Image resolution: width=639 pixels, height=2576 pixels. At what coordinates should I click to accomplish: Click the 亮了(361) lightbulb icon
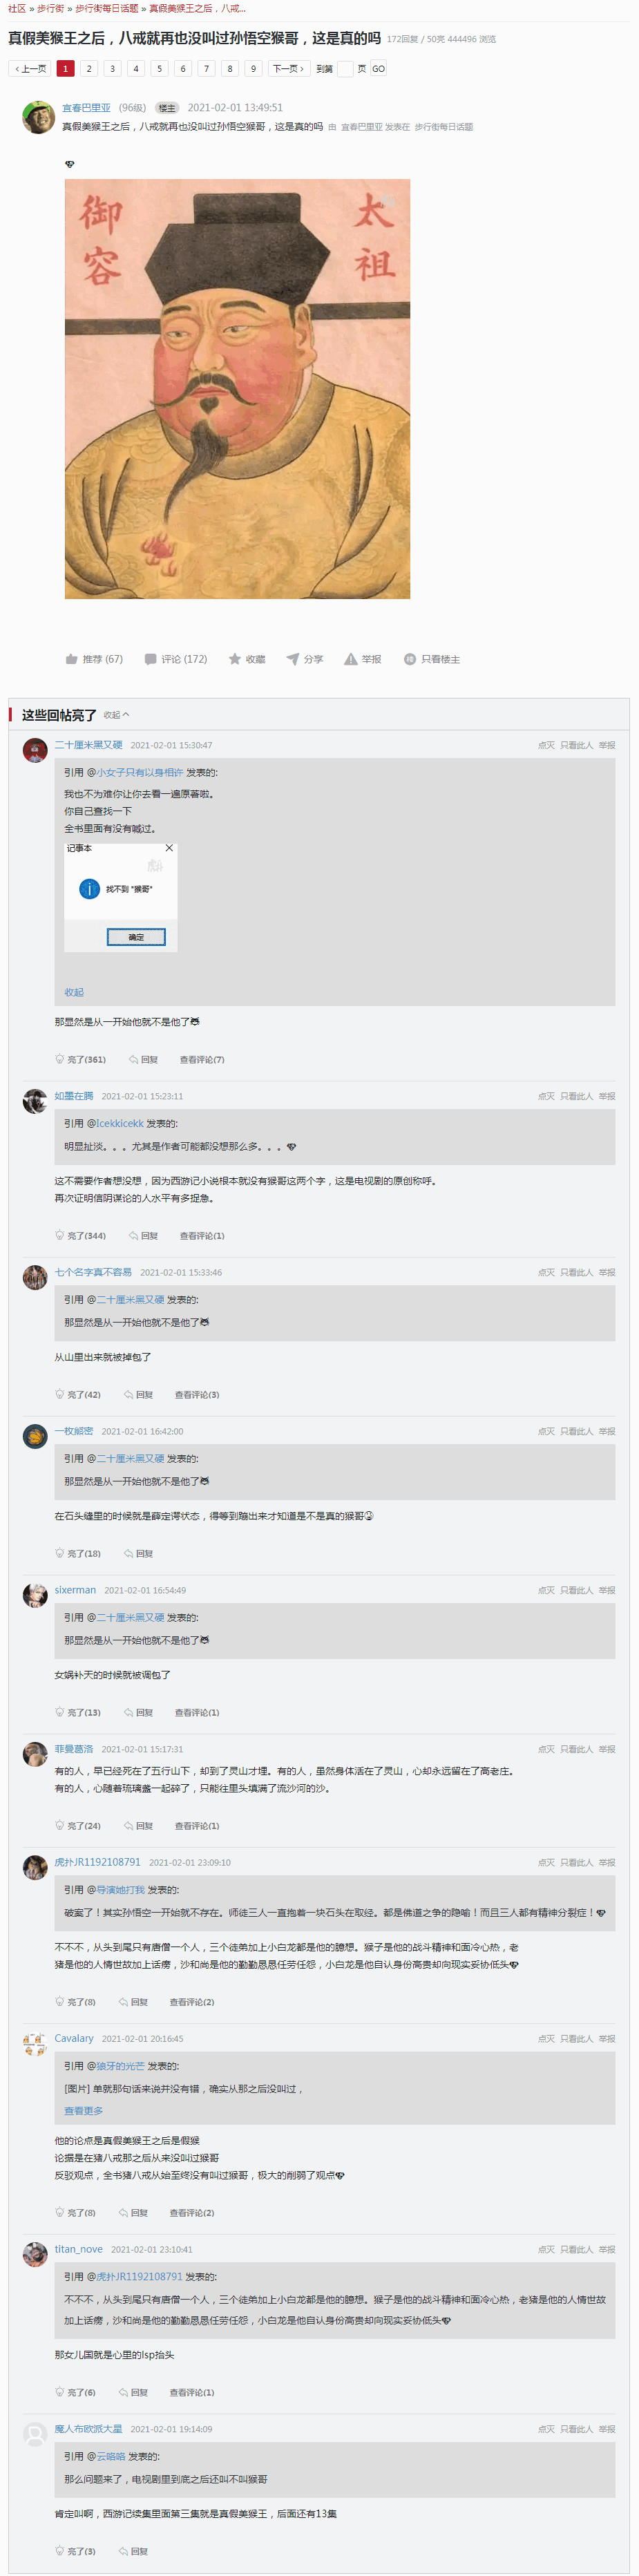pos(59,1059)
